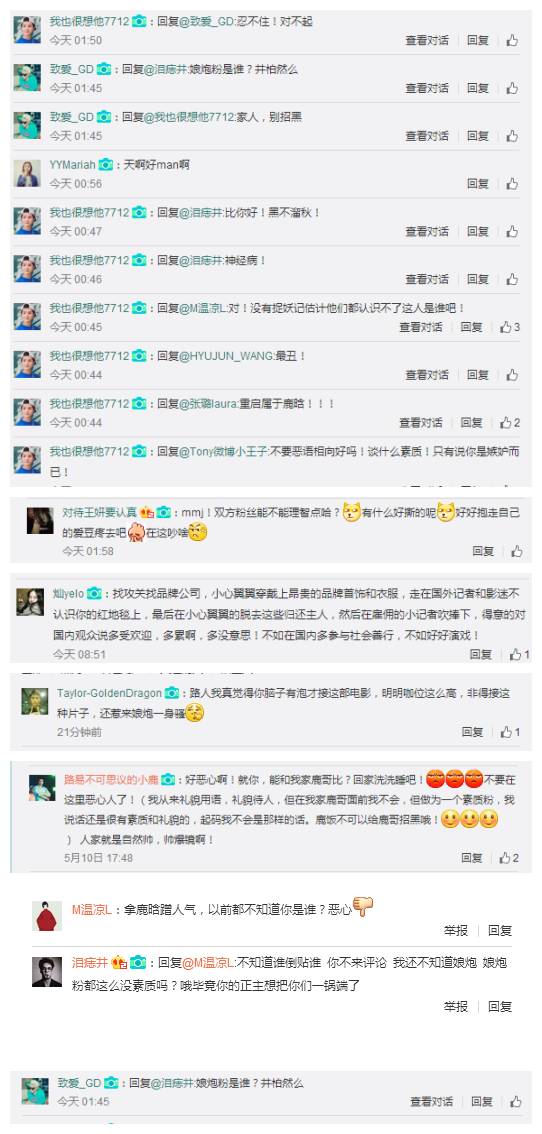
Task: Reply to YYMariah's 天啊好man啊 comment
Action: pyautogui.click(x=478, y=184)
